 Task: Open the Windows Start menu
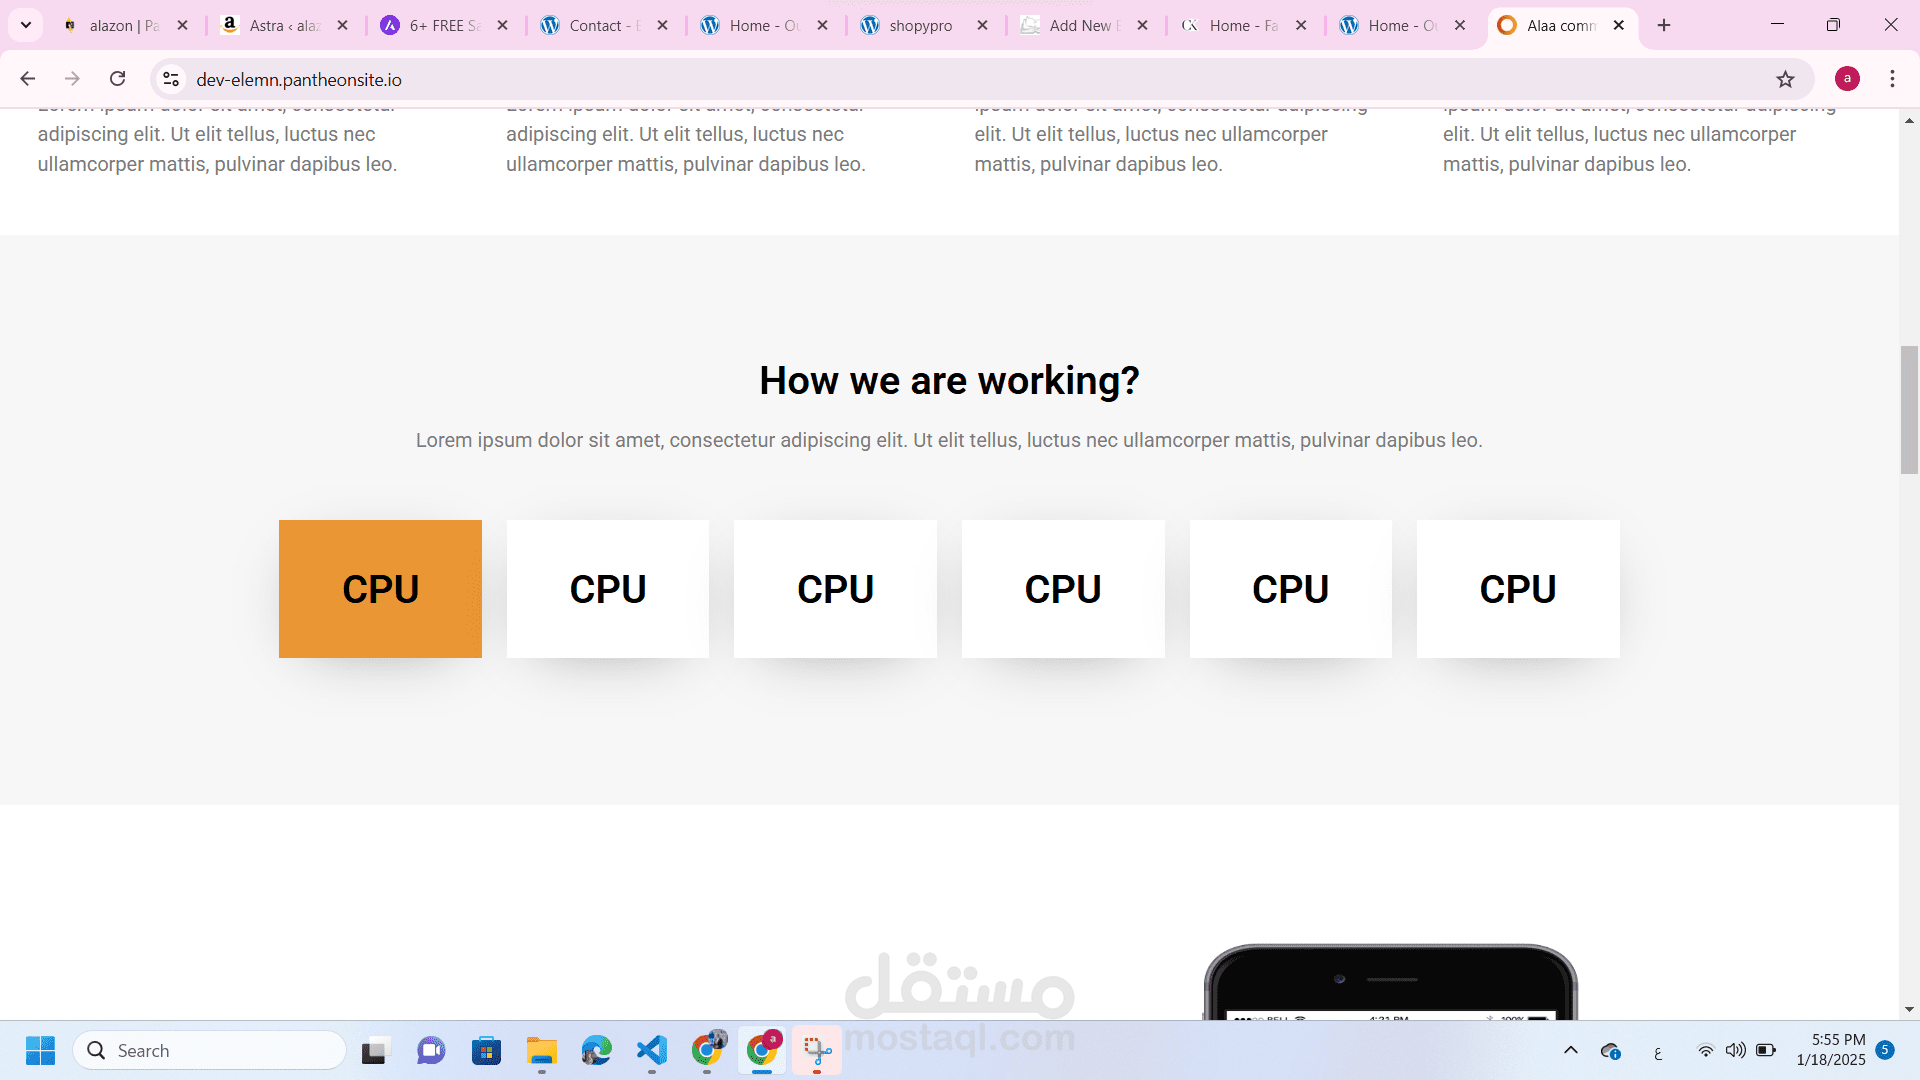[x=40, y=1051]
